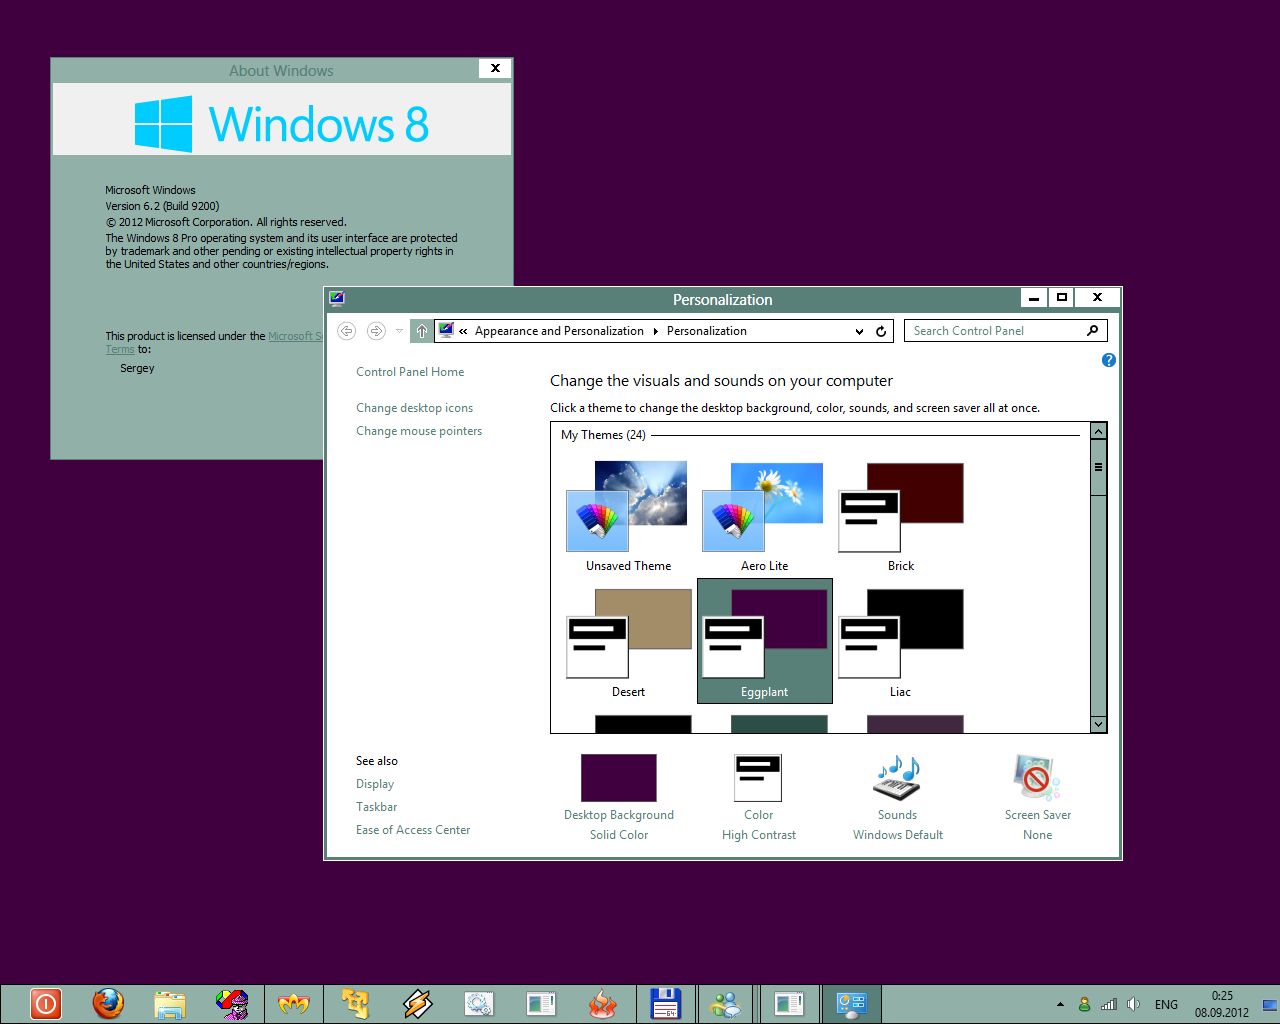Click the Windows Default sounds label

tap(898, 835)
